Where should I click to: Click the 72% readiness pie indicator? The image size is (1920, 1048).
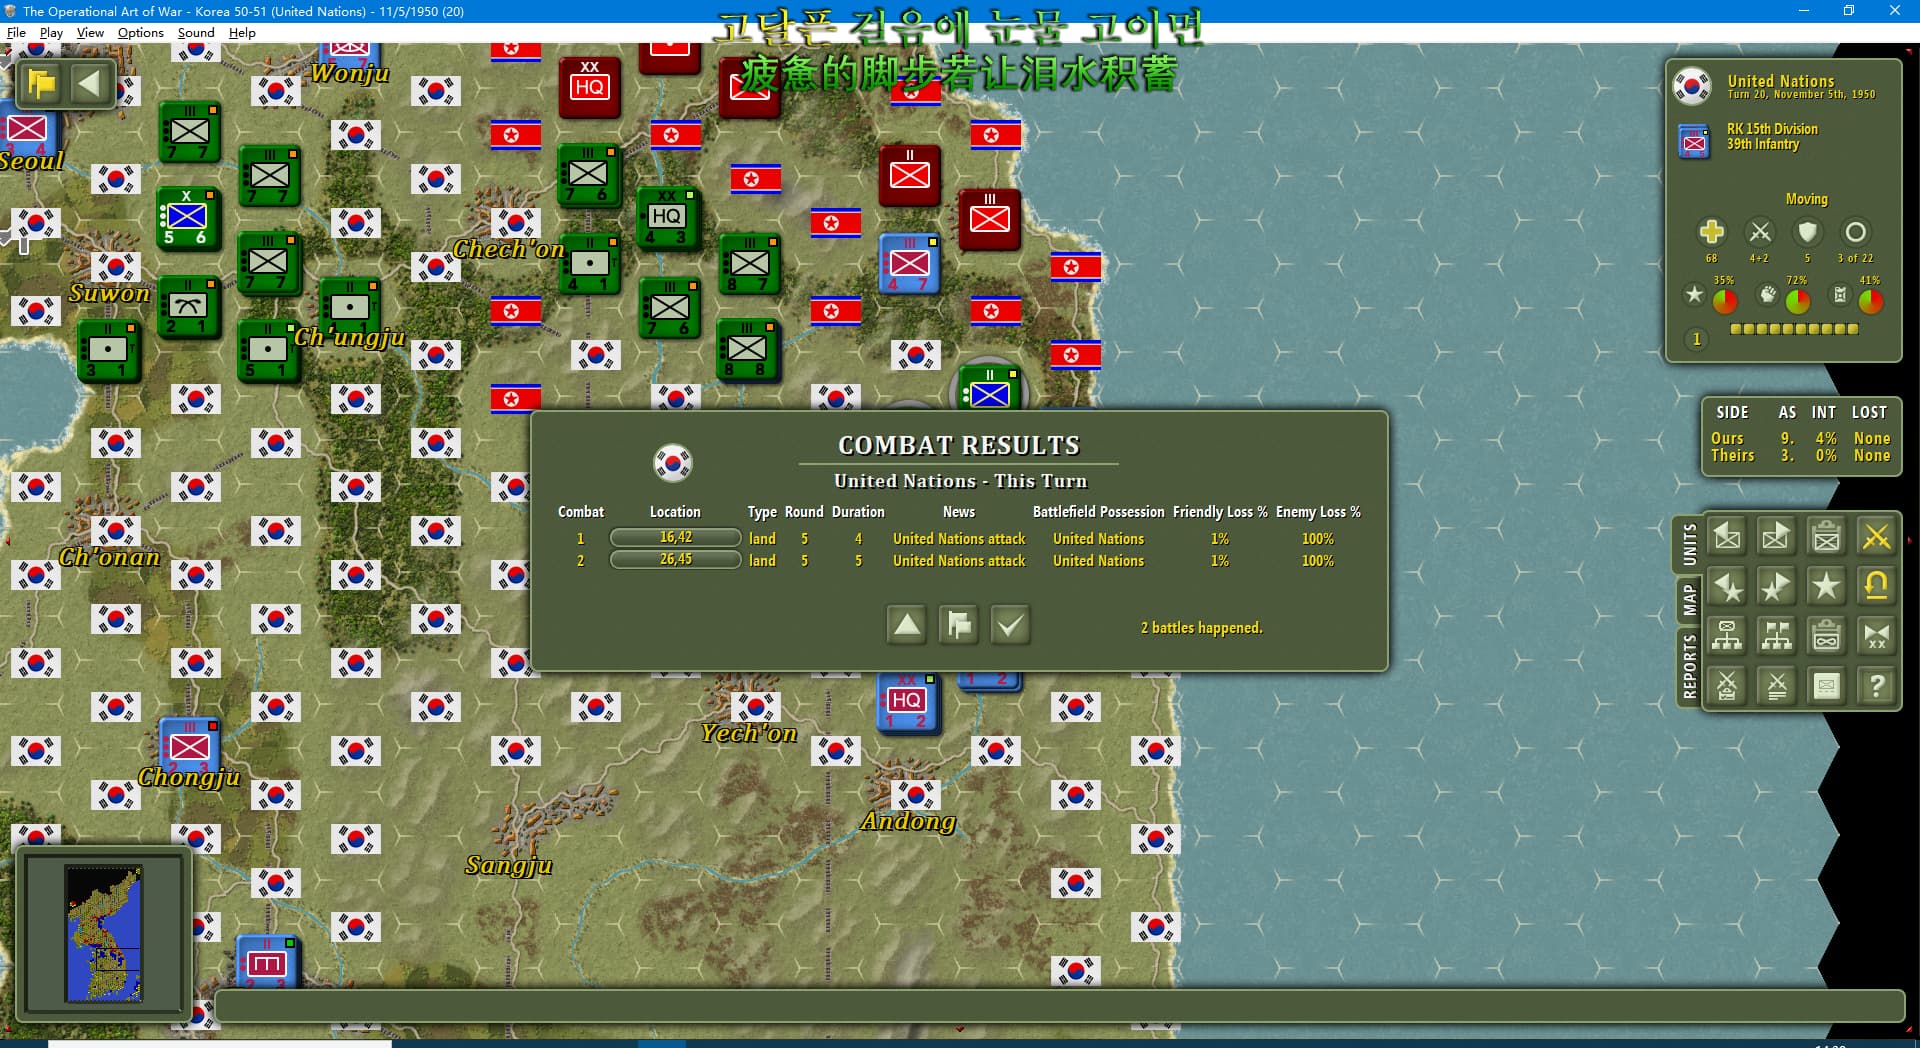pyautogui.click(x=1798, y=300)
